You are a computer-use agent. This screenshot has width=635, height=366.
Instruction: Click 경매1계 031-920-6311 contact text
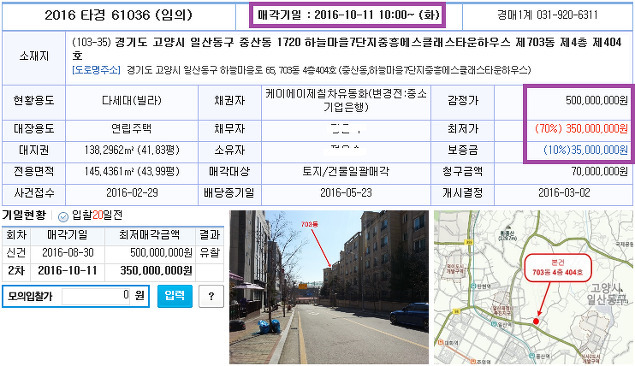tap(548, 15)
